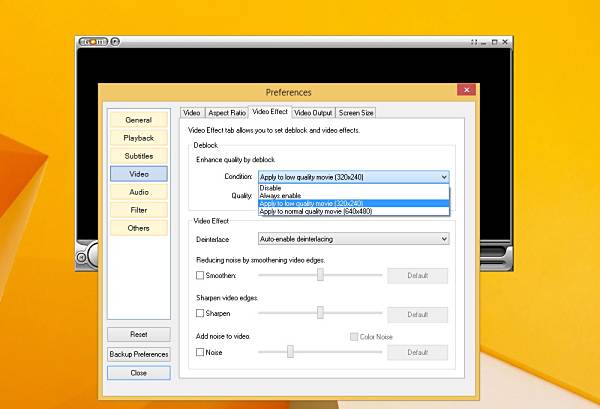600x409 pixels.
Task: Click Default button for Noise
Action: pyautogui.click(x=417, y=352)
